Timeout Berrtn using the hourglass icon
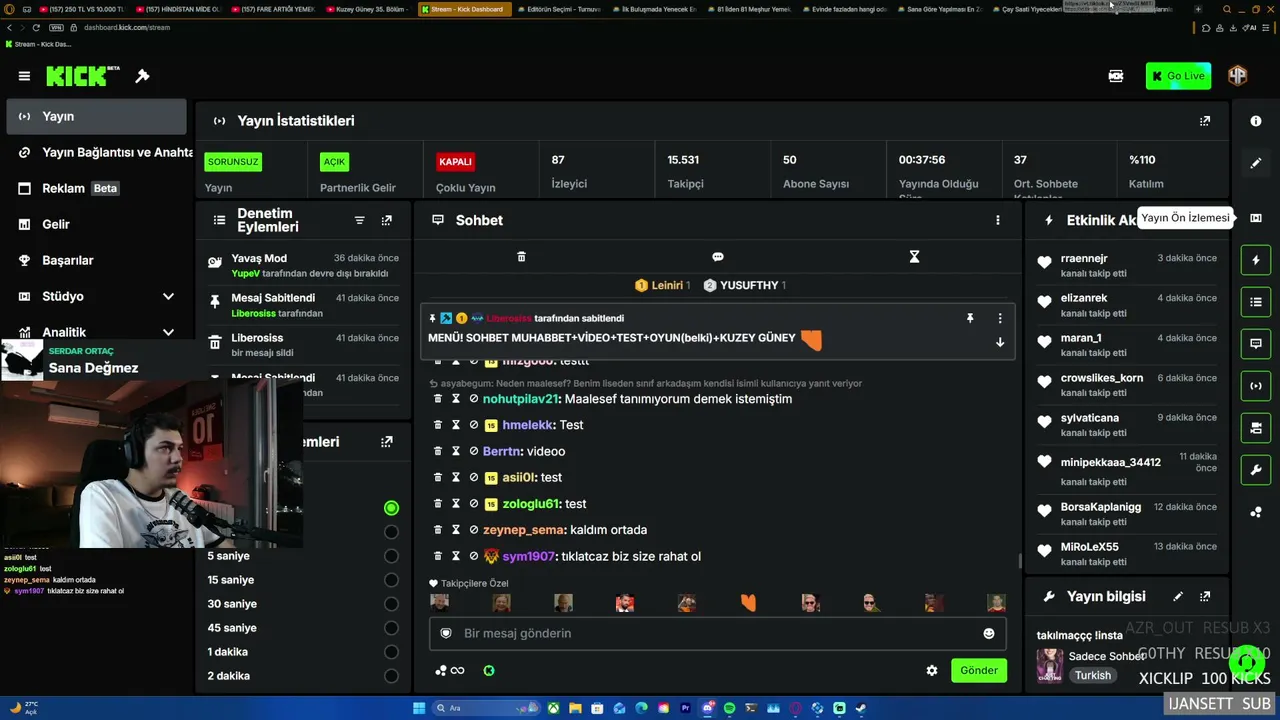Image resolution: width=1280 pixels, height=720 pixels. (456, 451)
